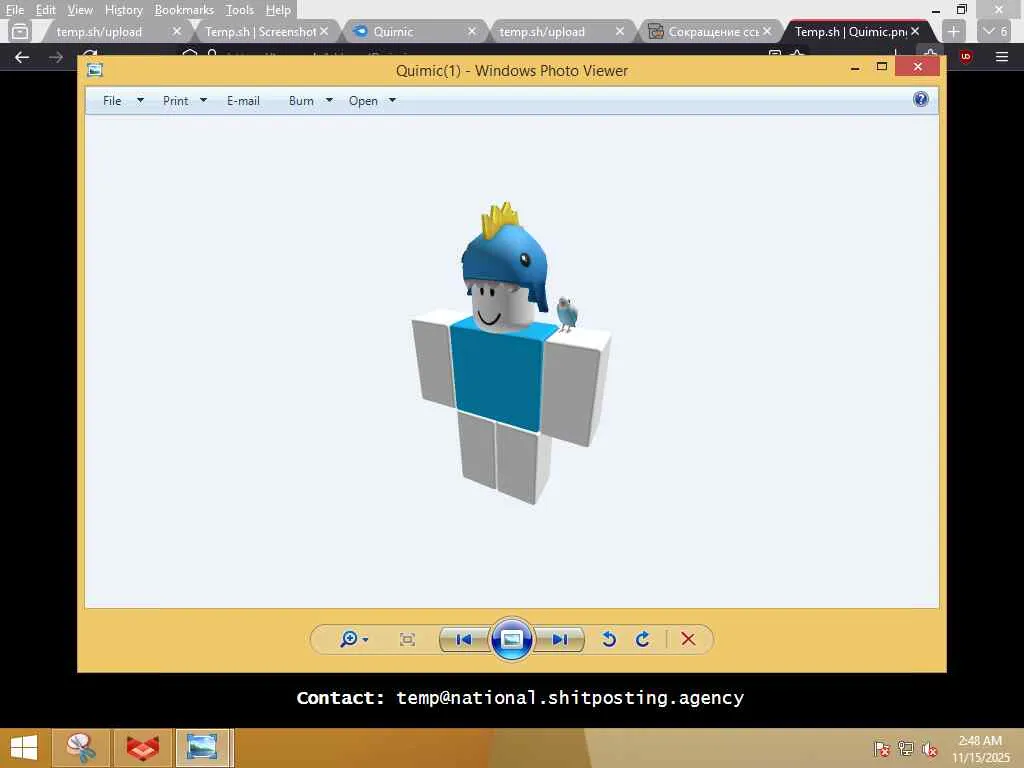The height and width of the screenshot is (768, 1024).
Task: Expand the Print dropdown arrow
Action: tap(203, 101)
